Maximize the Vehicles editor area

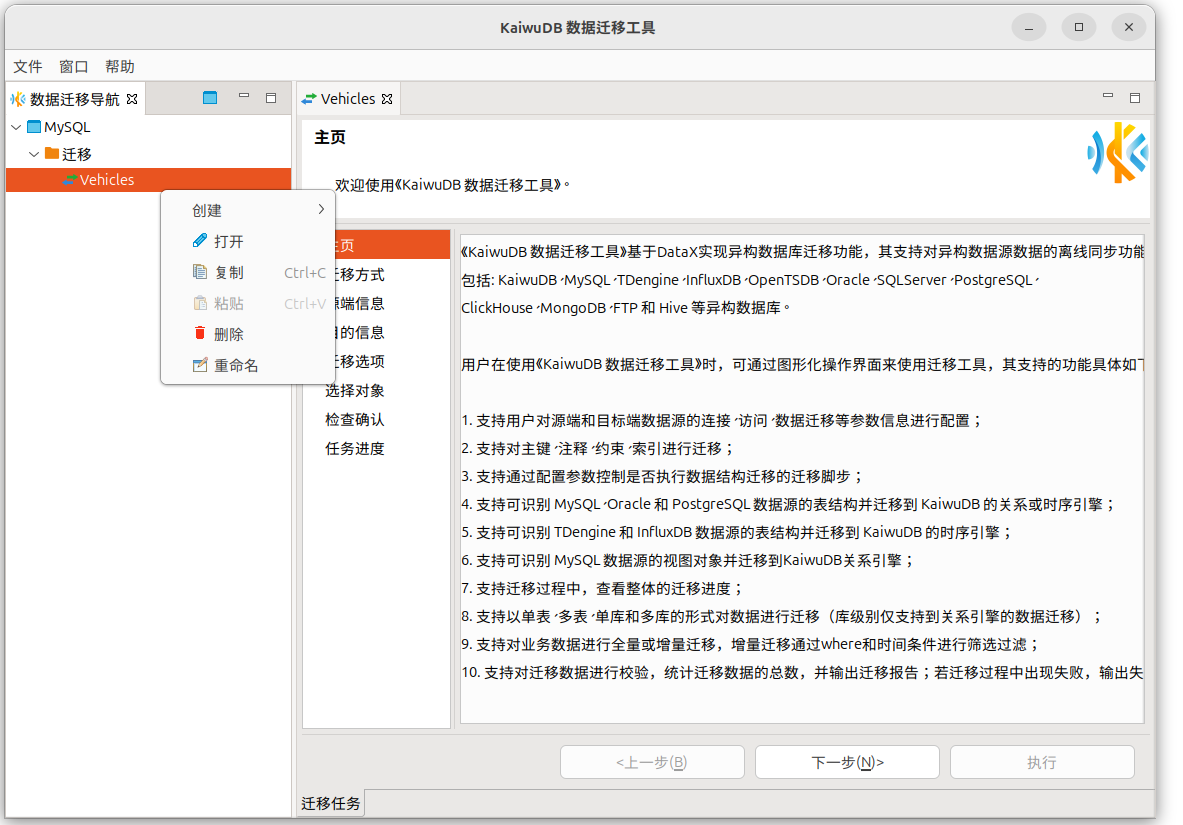[x=1135, y=98]
